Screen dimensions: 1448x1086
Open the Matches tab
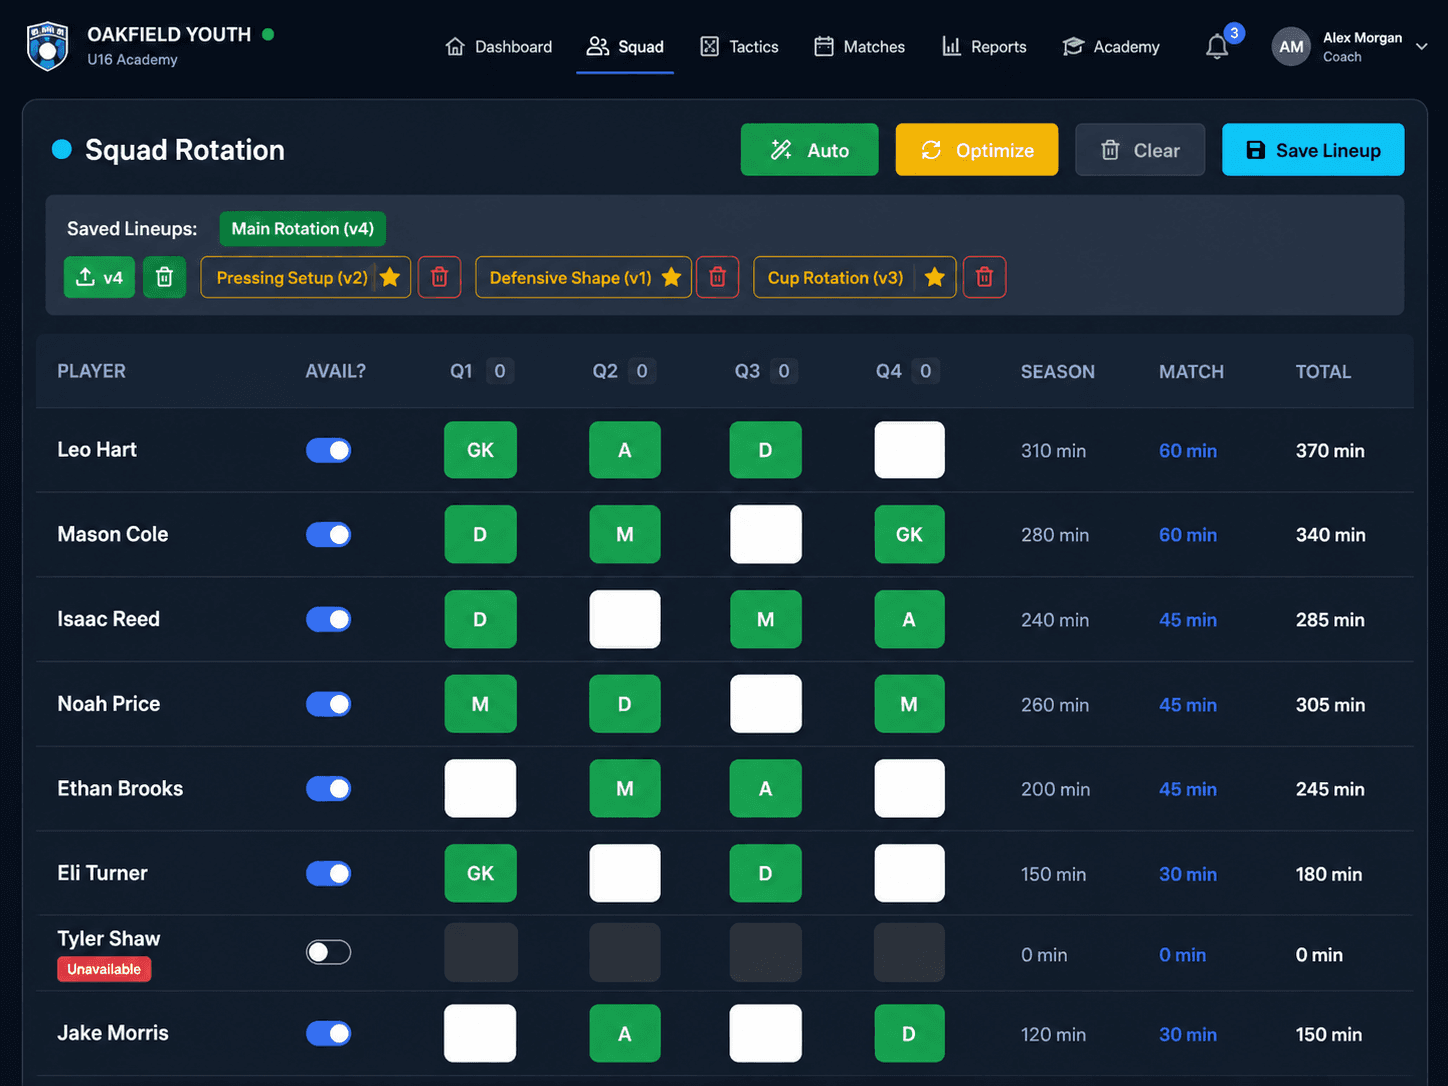pos(859,47)
